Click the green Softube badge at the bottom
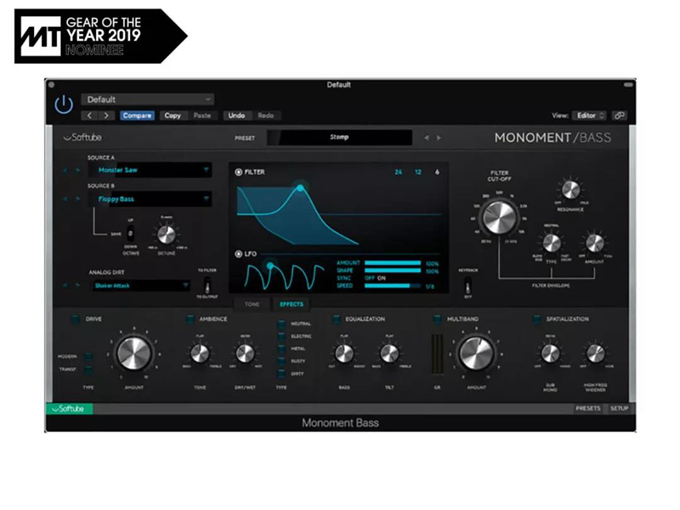The image size is (680, 510). [x=69, y=409]
